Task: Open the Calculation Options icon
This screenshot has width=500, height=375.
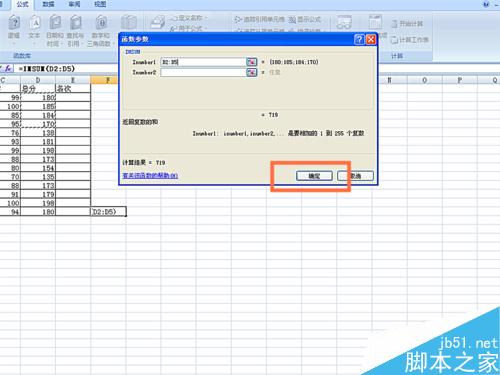Action: point(375,23)
